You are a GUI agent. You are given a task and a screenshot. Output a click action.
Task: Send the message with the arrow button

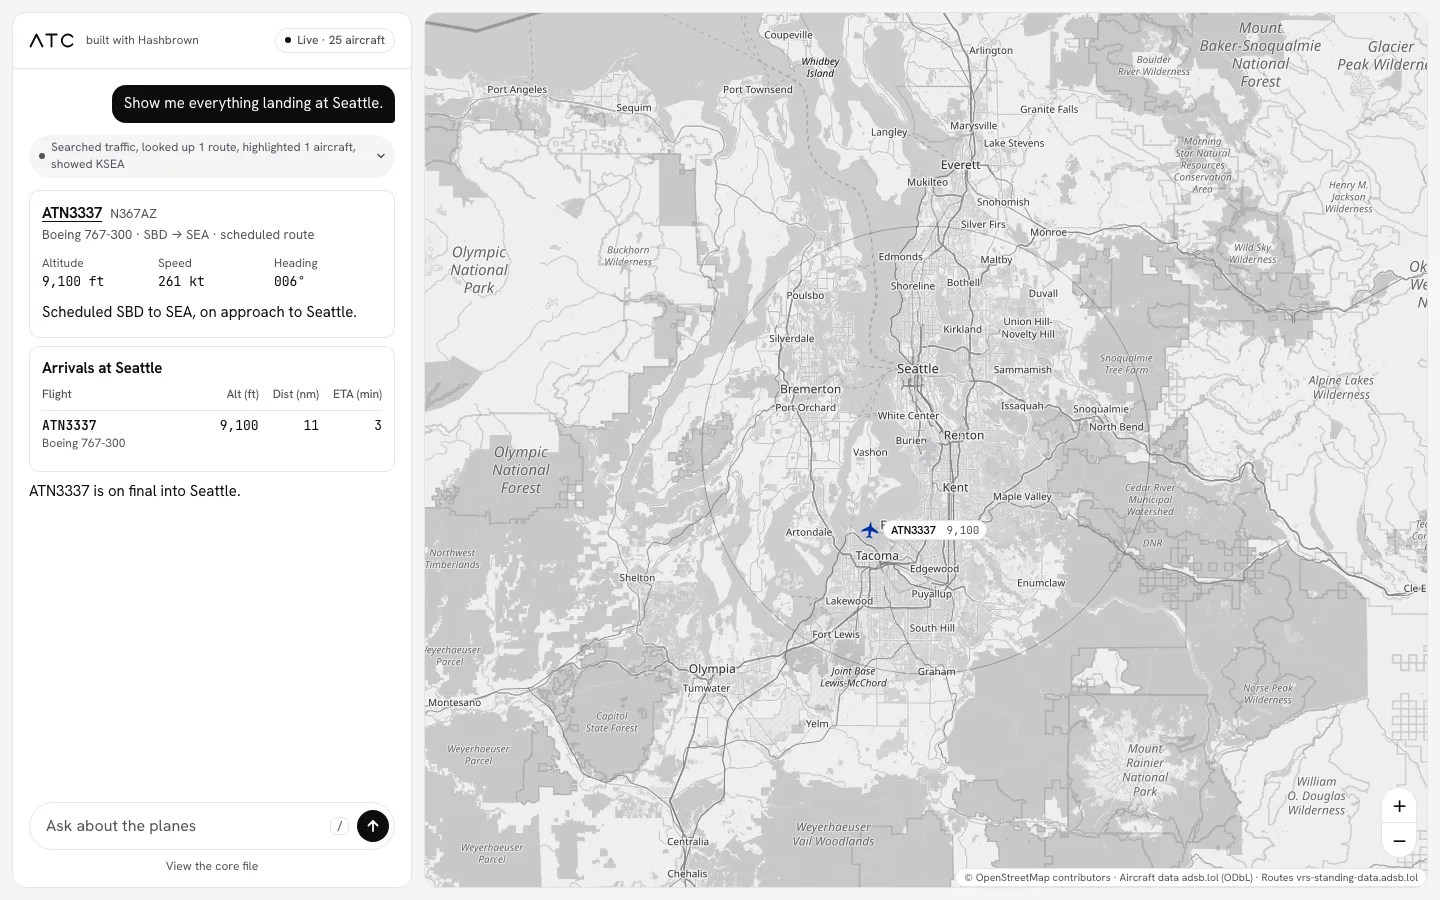pos(373,826)
